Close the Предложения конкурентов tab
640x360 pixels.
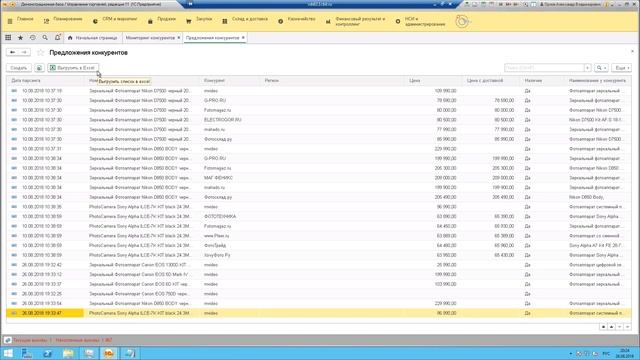pyautogui.click(x=243, y=38)
